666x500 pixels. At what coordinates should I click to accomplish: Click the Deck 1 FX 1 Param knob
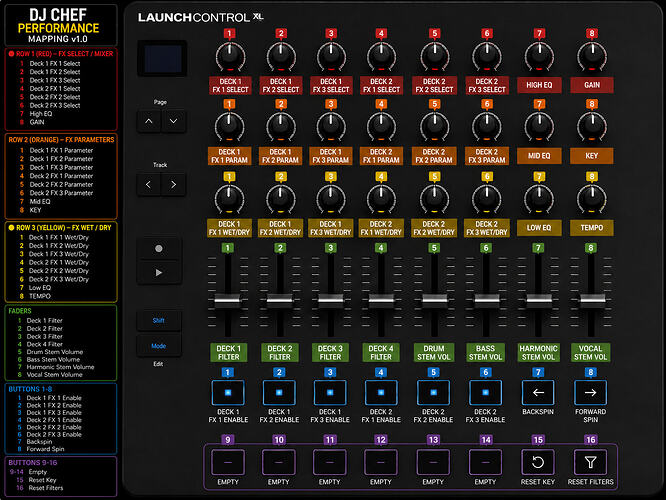[x=229, y=127]
